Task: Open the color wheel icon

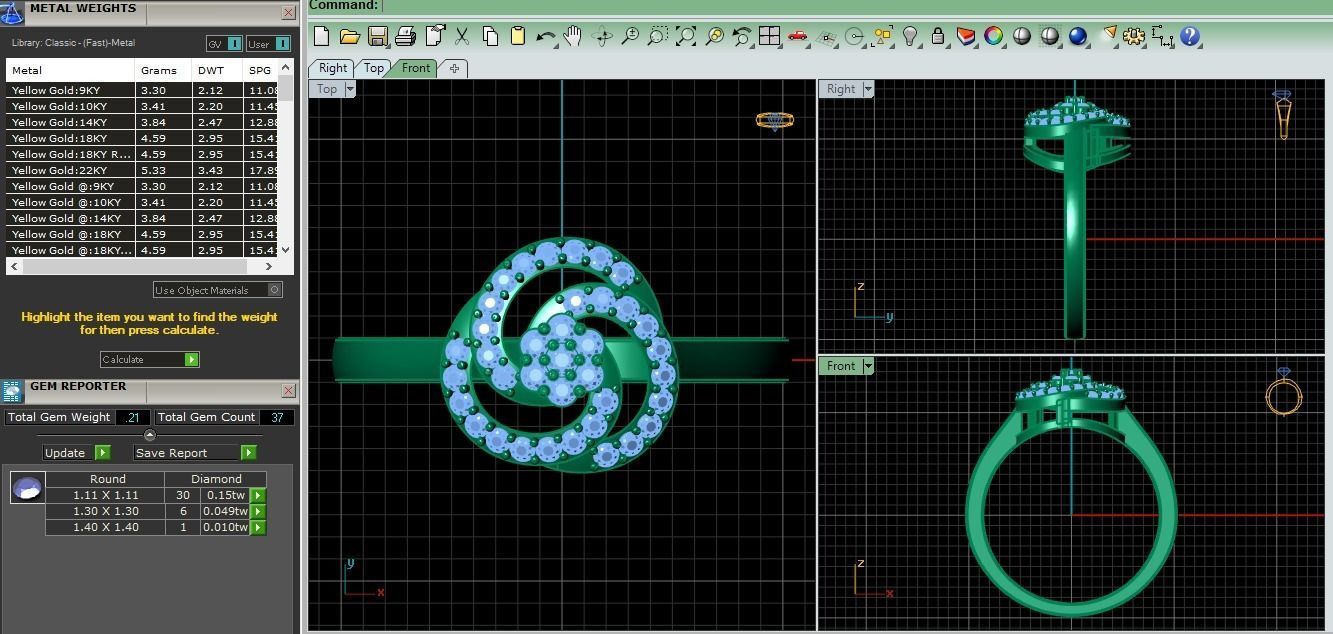Action: 993,36
